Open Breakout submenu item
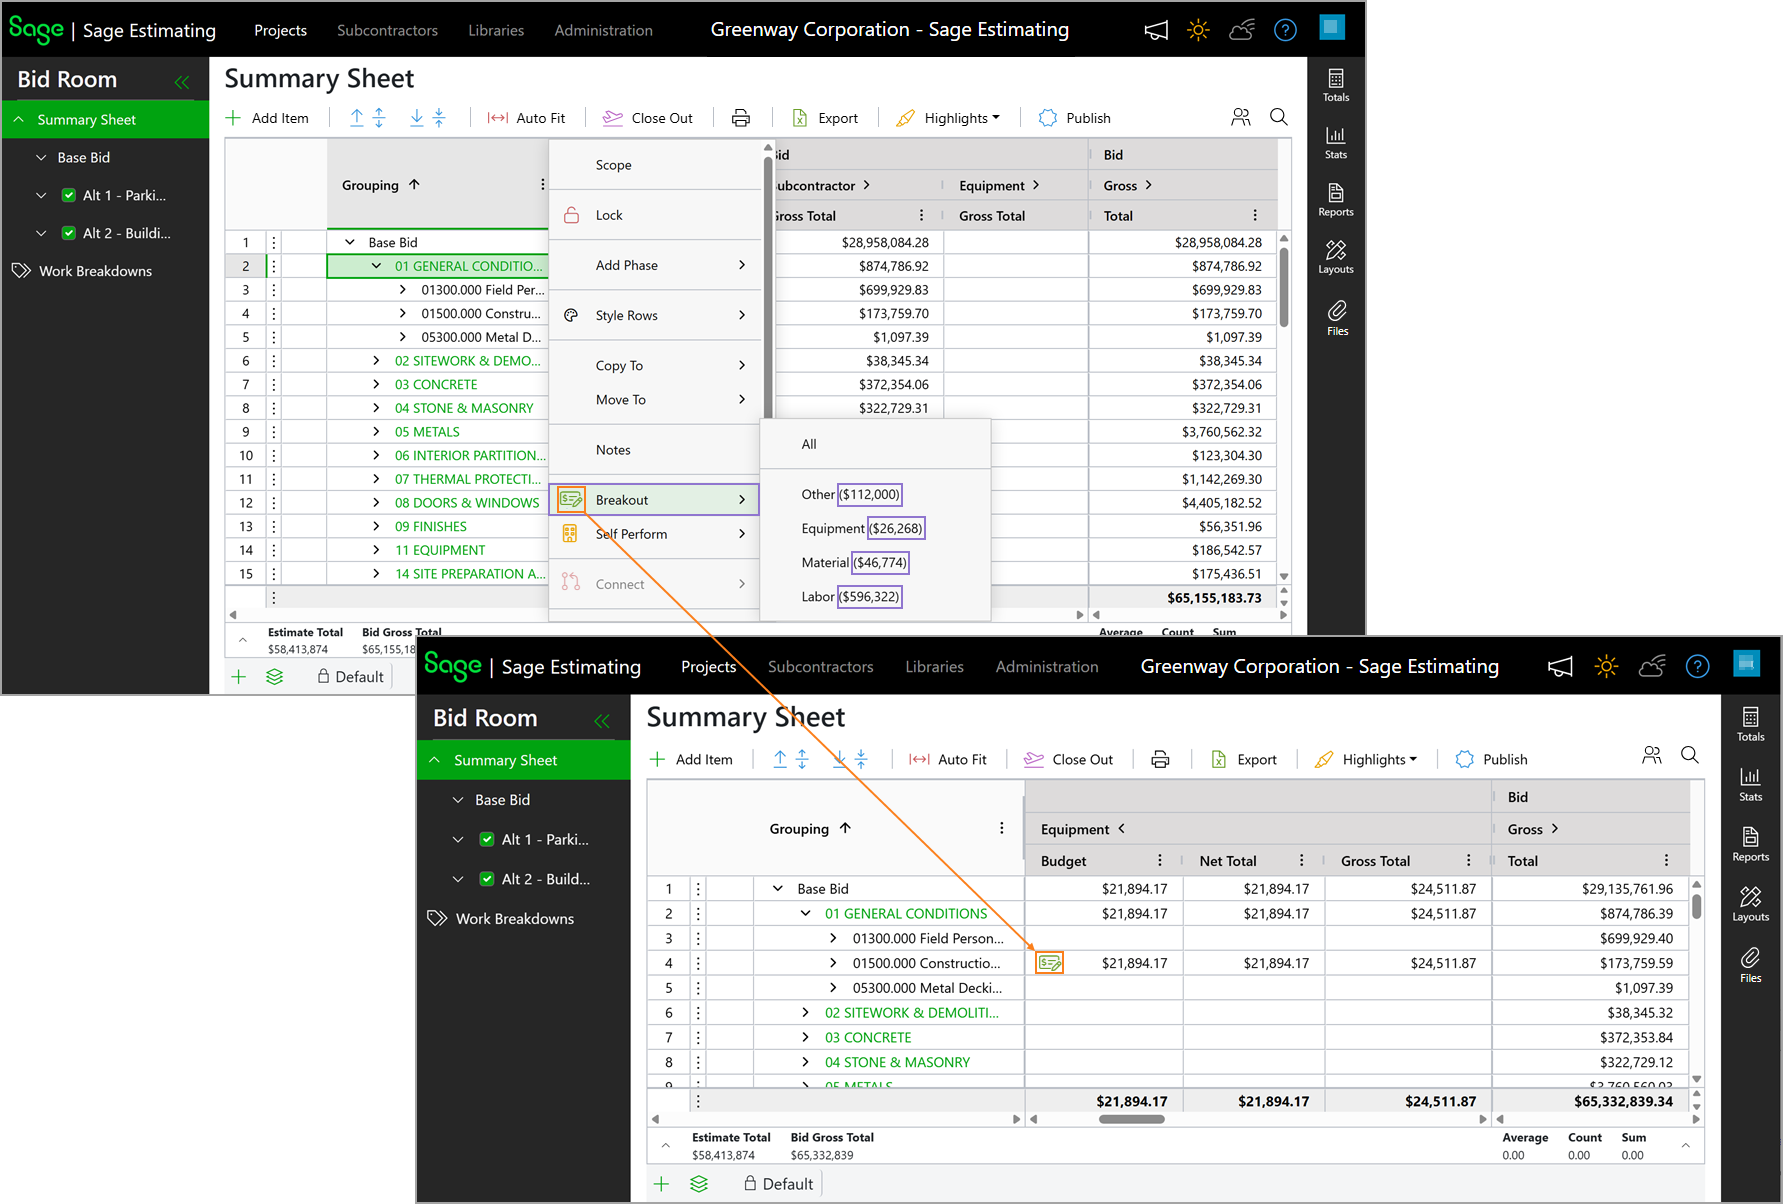The image size is (1783, 1204). [655, 500]
